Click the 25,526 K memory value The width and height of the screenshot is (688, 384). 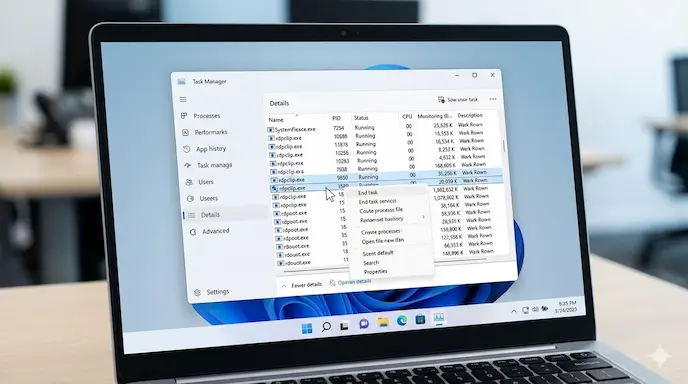443,126
